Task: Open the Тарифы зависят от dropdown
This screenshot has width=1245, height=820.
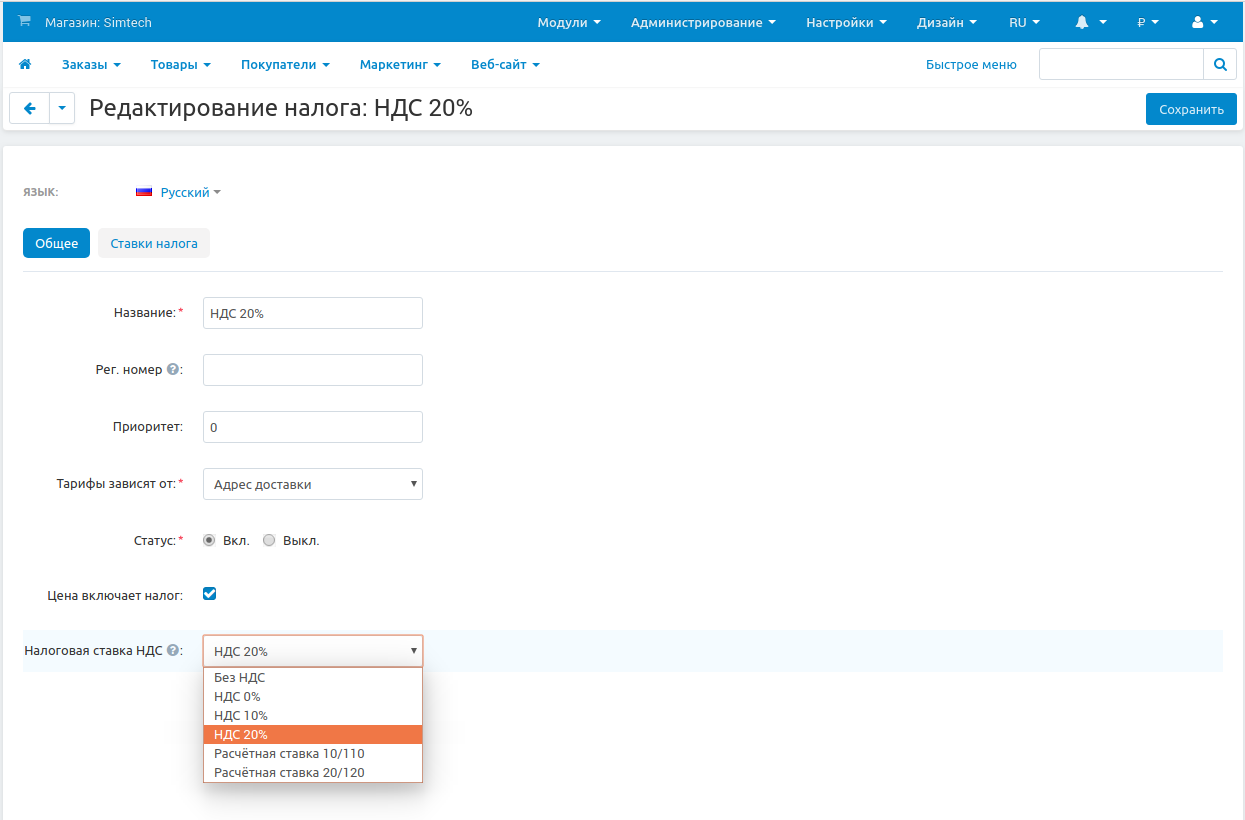Action: tap(312, 484)
